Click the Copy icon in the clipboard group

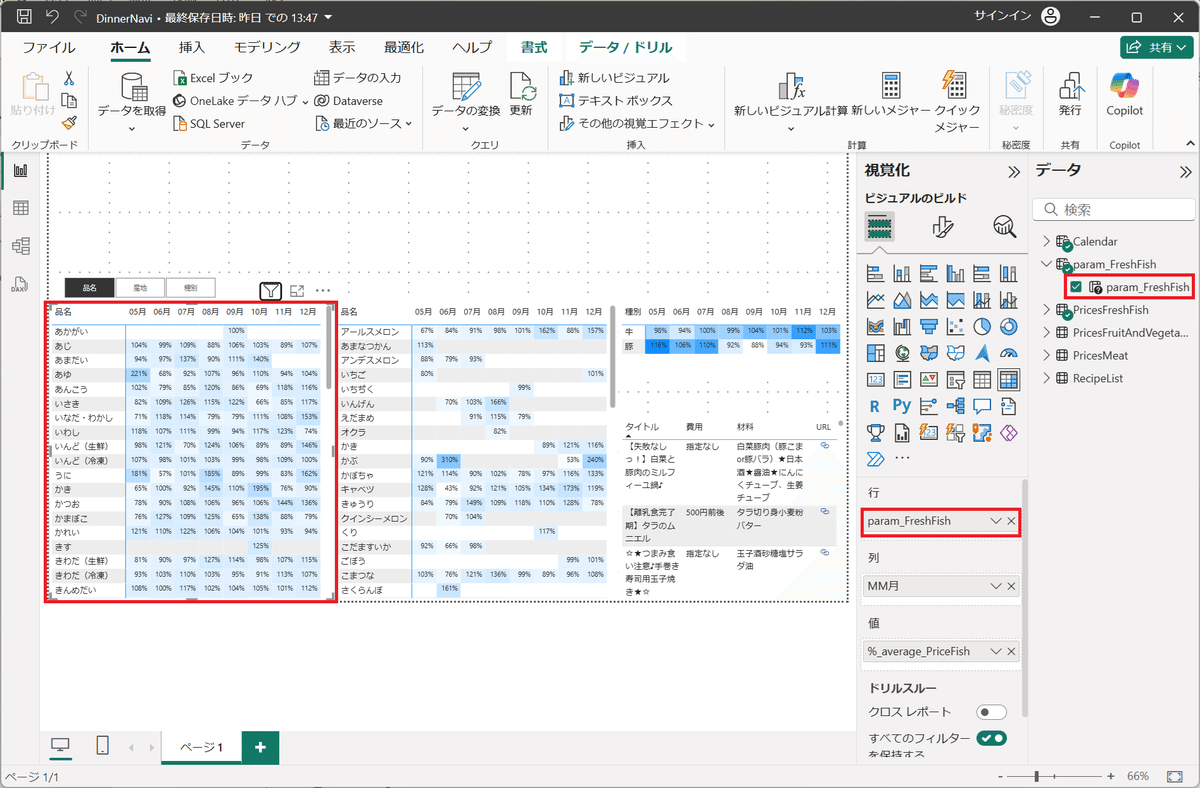[69, 100]
